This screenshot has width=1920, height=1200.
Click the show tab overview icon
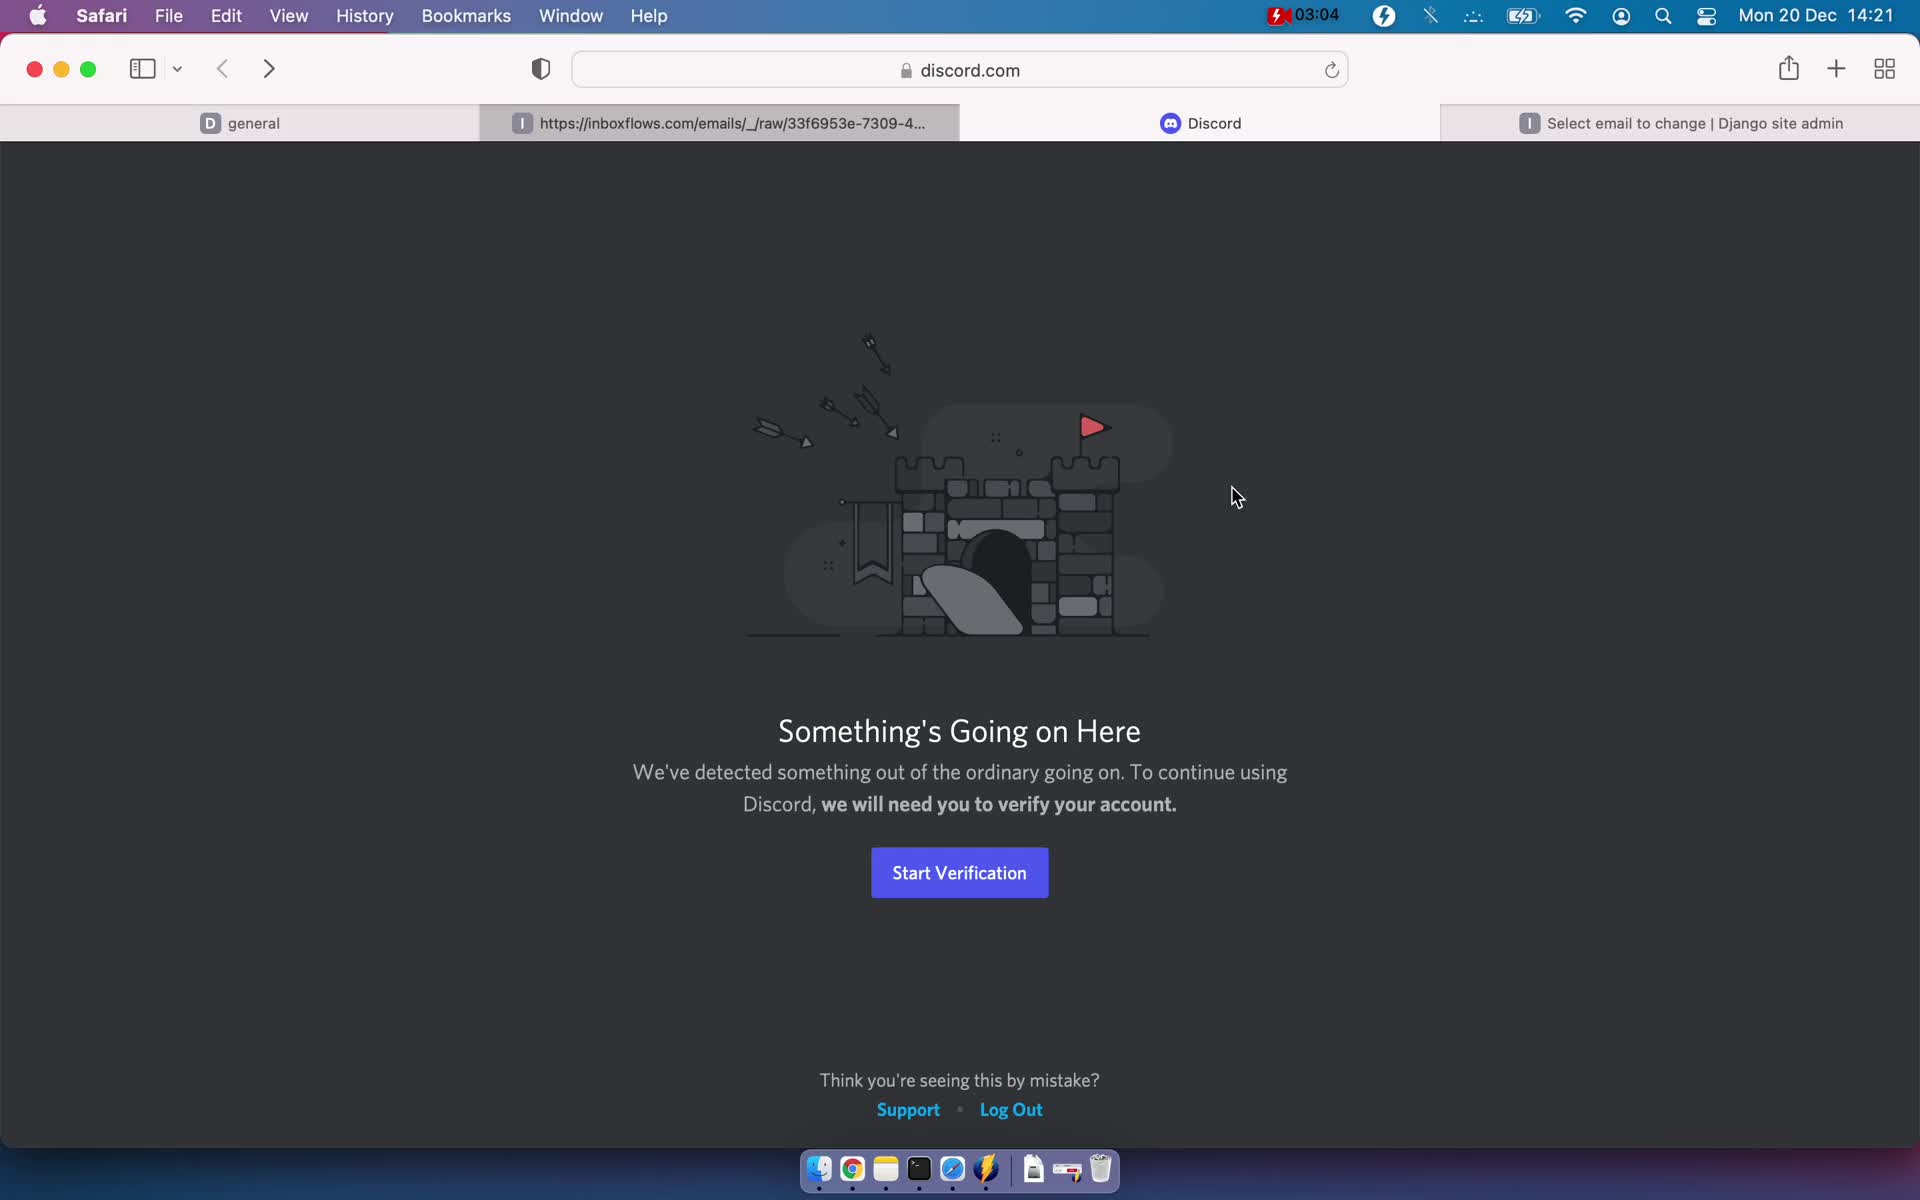tap(1884, 69)
